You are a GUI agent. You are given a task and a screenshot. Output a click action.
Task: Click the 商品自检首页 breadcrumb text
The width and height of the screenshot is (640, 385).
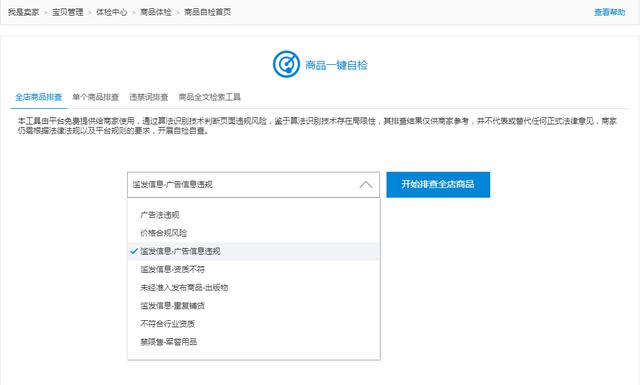(208, 12)
